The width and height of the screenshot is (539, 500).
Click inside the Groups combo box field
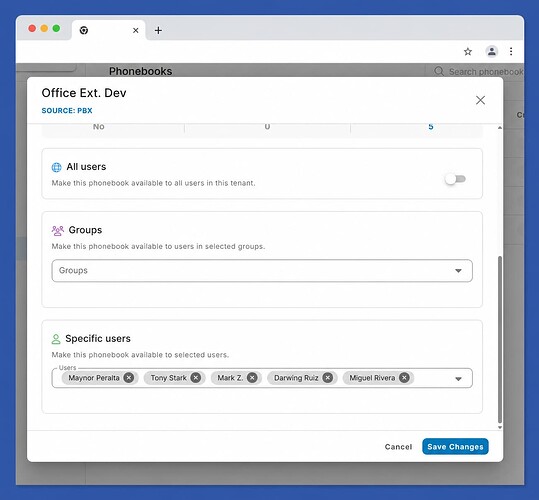tap(262, 271)
